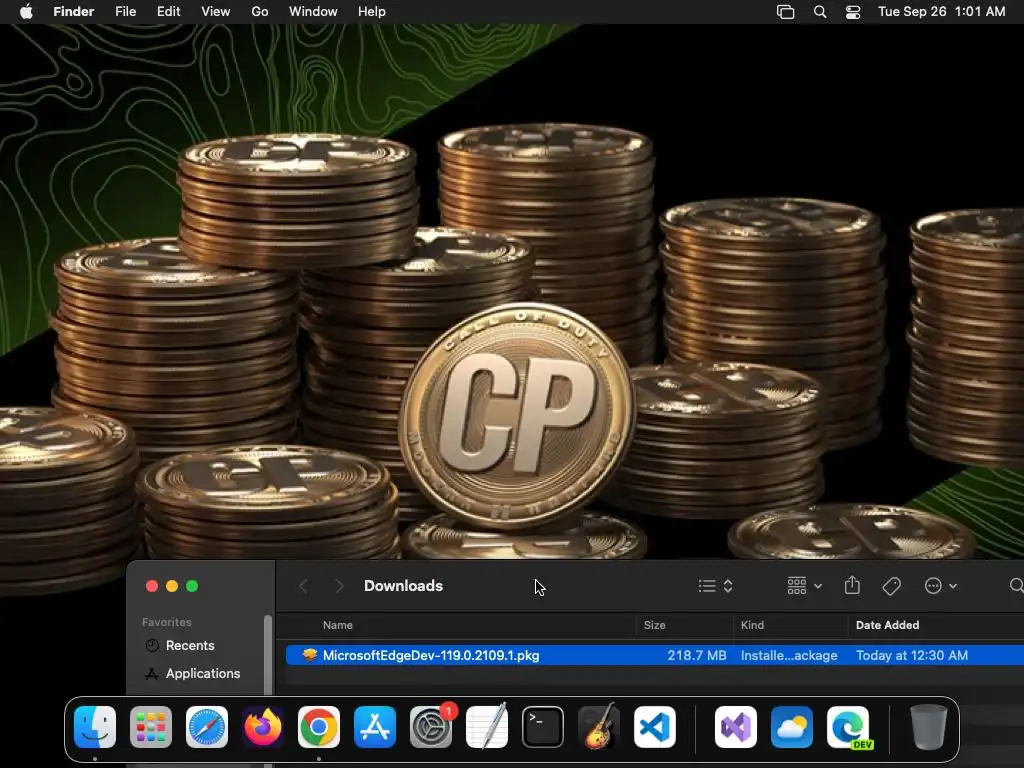Screen dimensions: 1024x768
Task: Click the Finder sidebar scrollbar
Action: pos(268,655)
